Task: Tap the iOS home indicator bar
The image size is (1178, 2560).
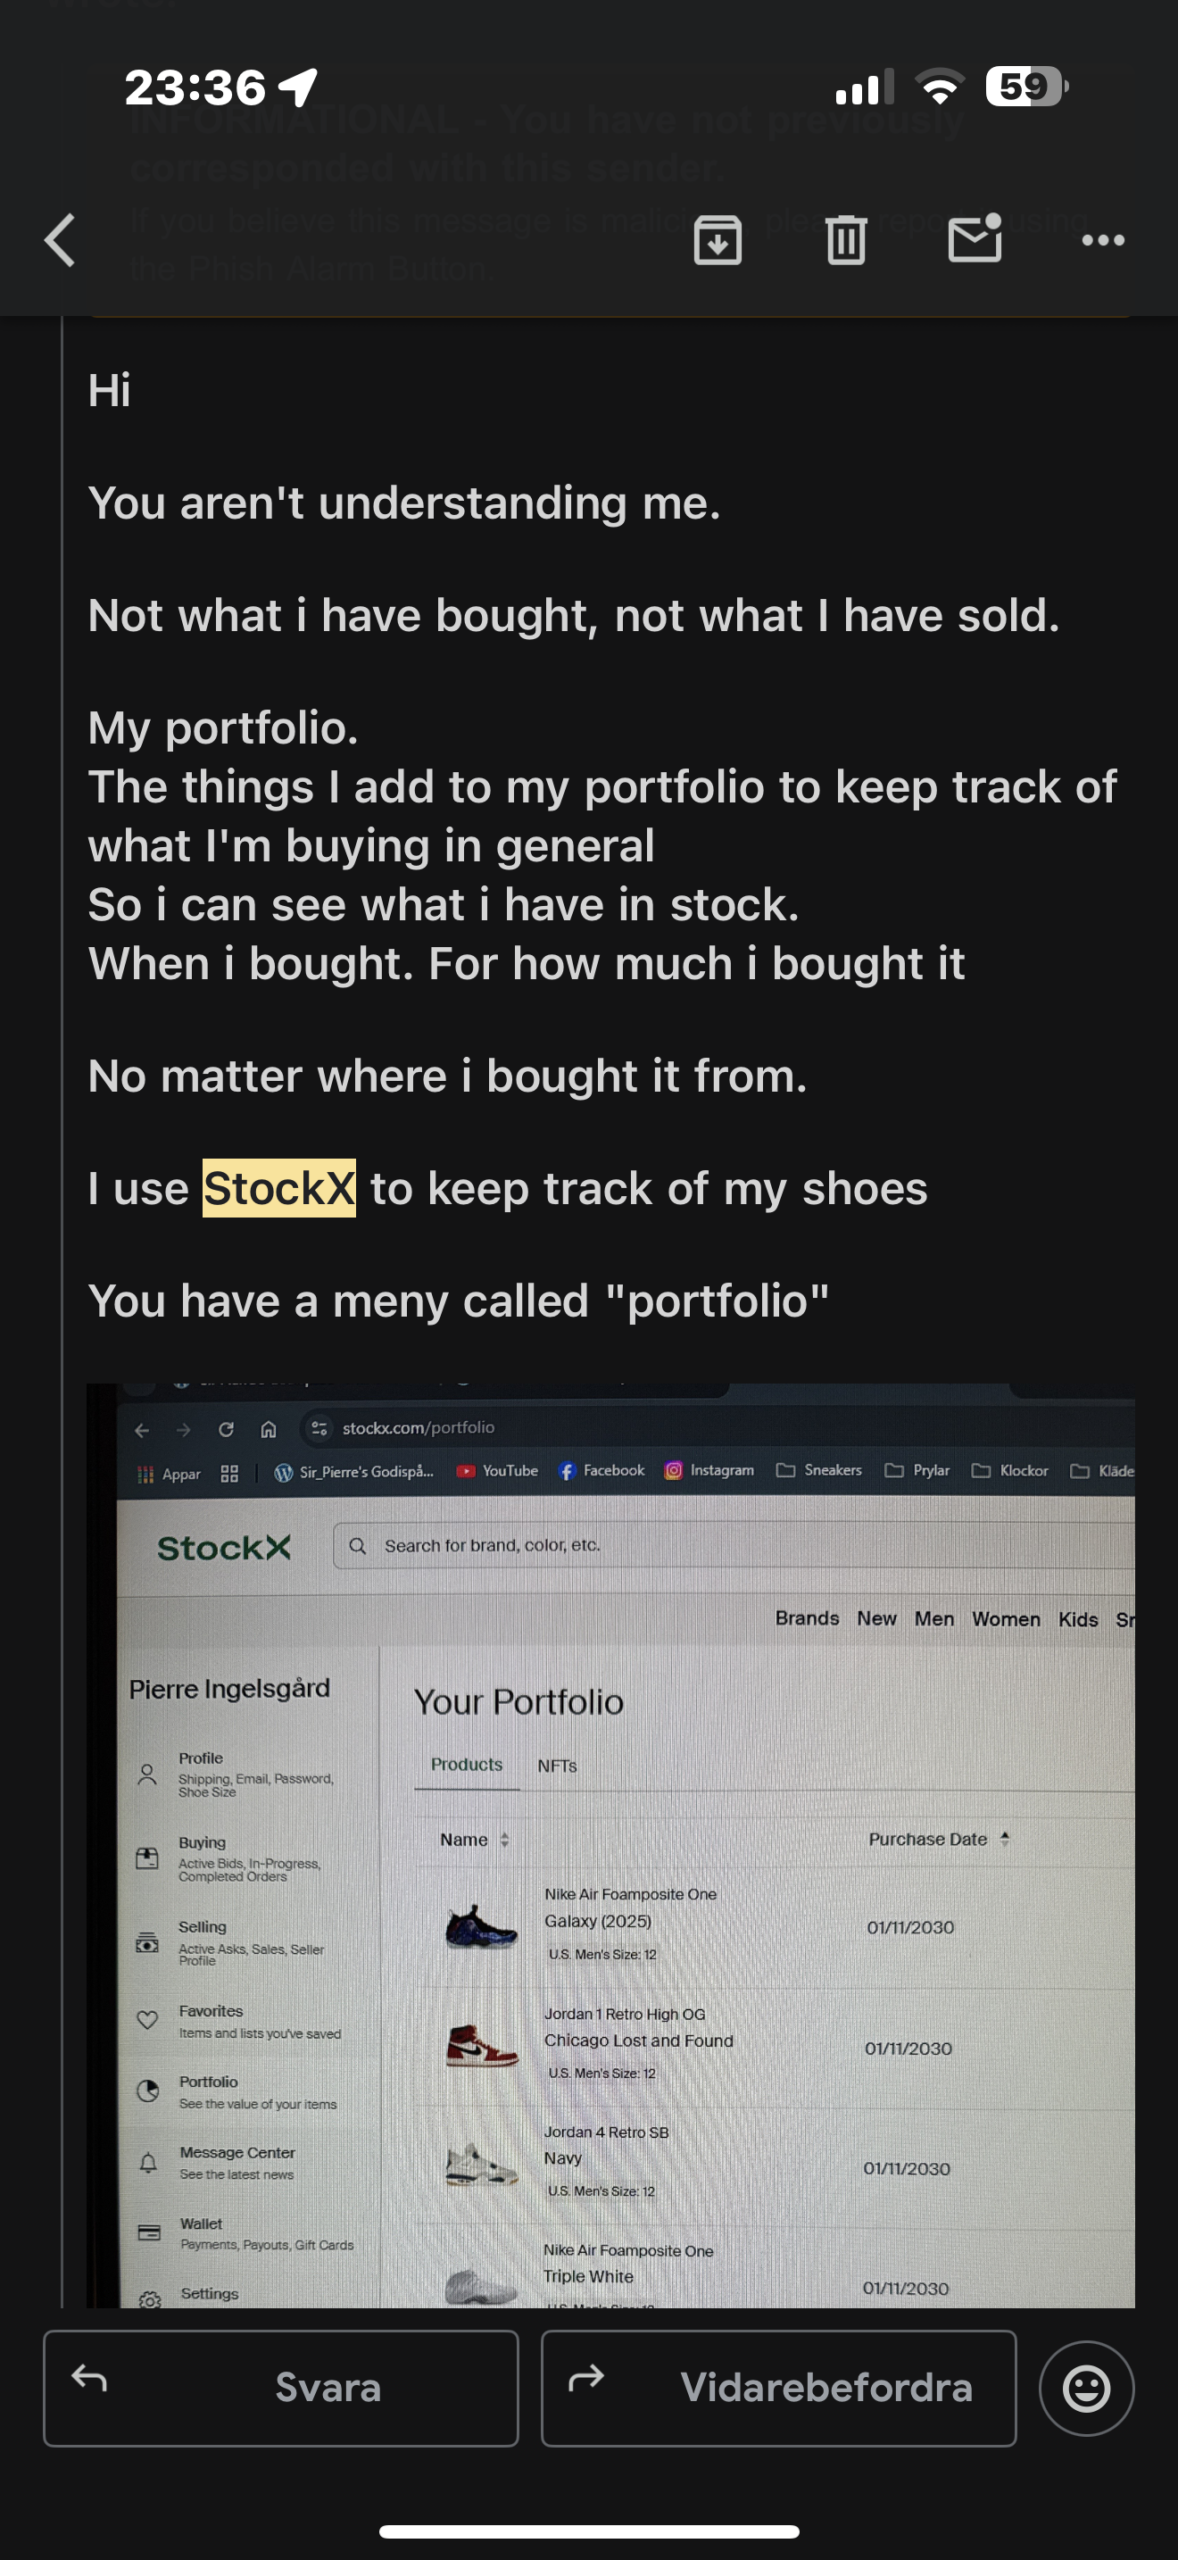Action: click(589, 2532)
